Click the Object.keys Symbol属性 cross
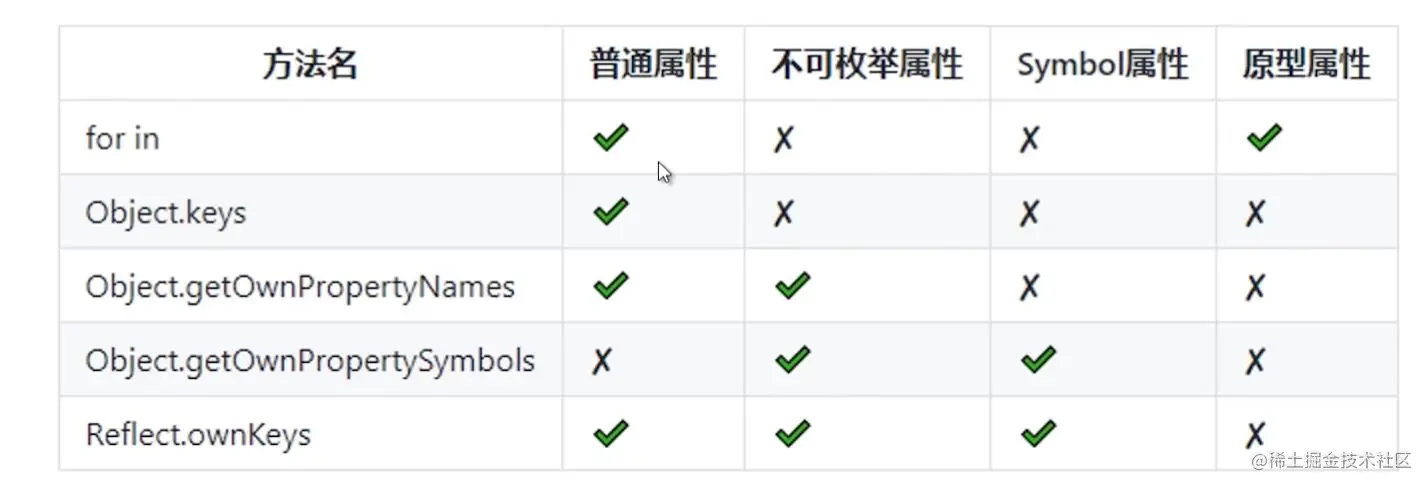The height and width of the screenshot is (487, 1428). coord(1029,213)
